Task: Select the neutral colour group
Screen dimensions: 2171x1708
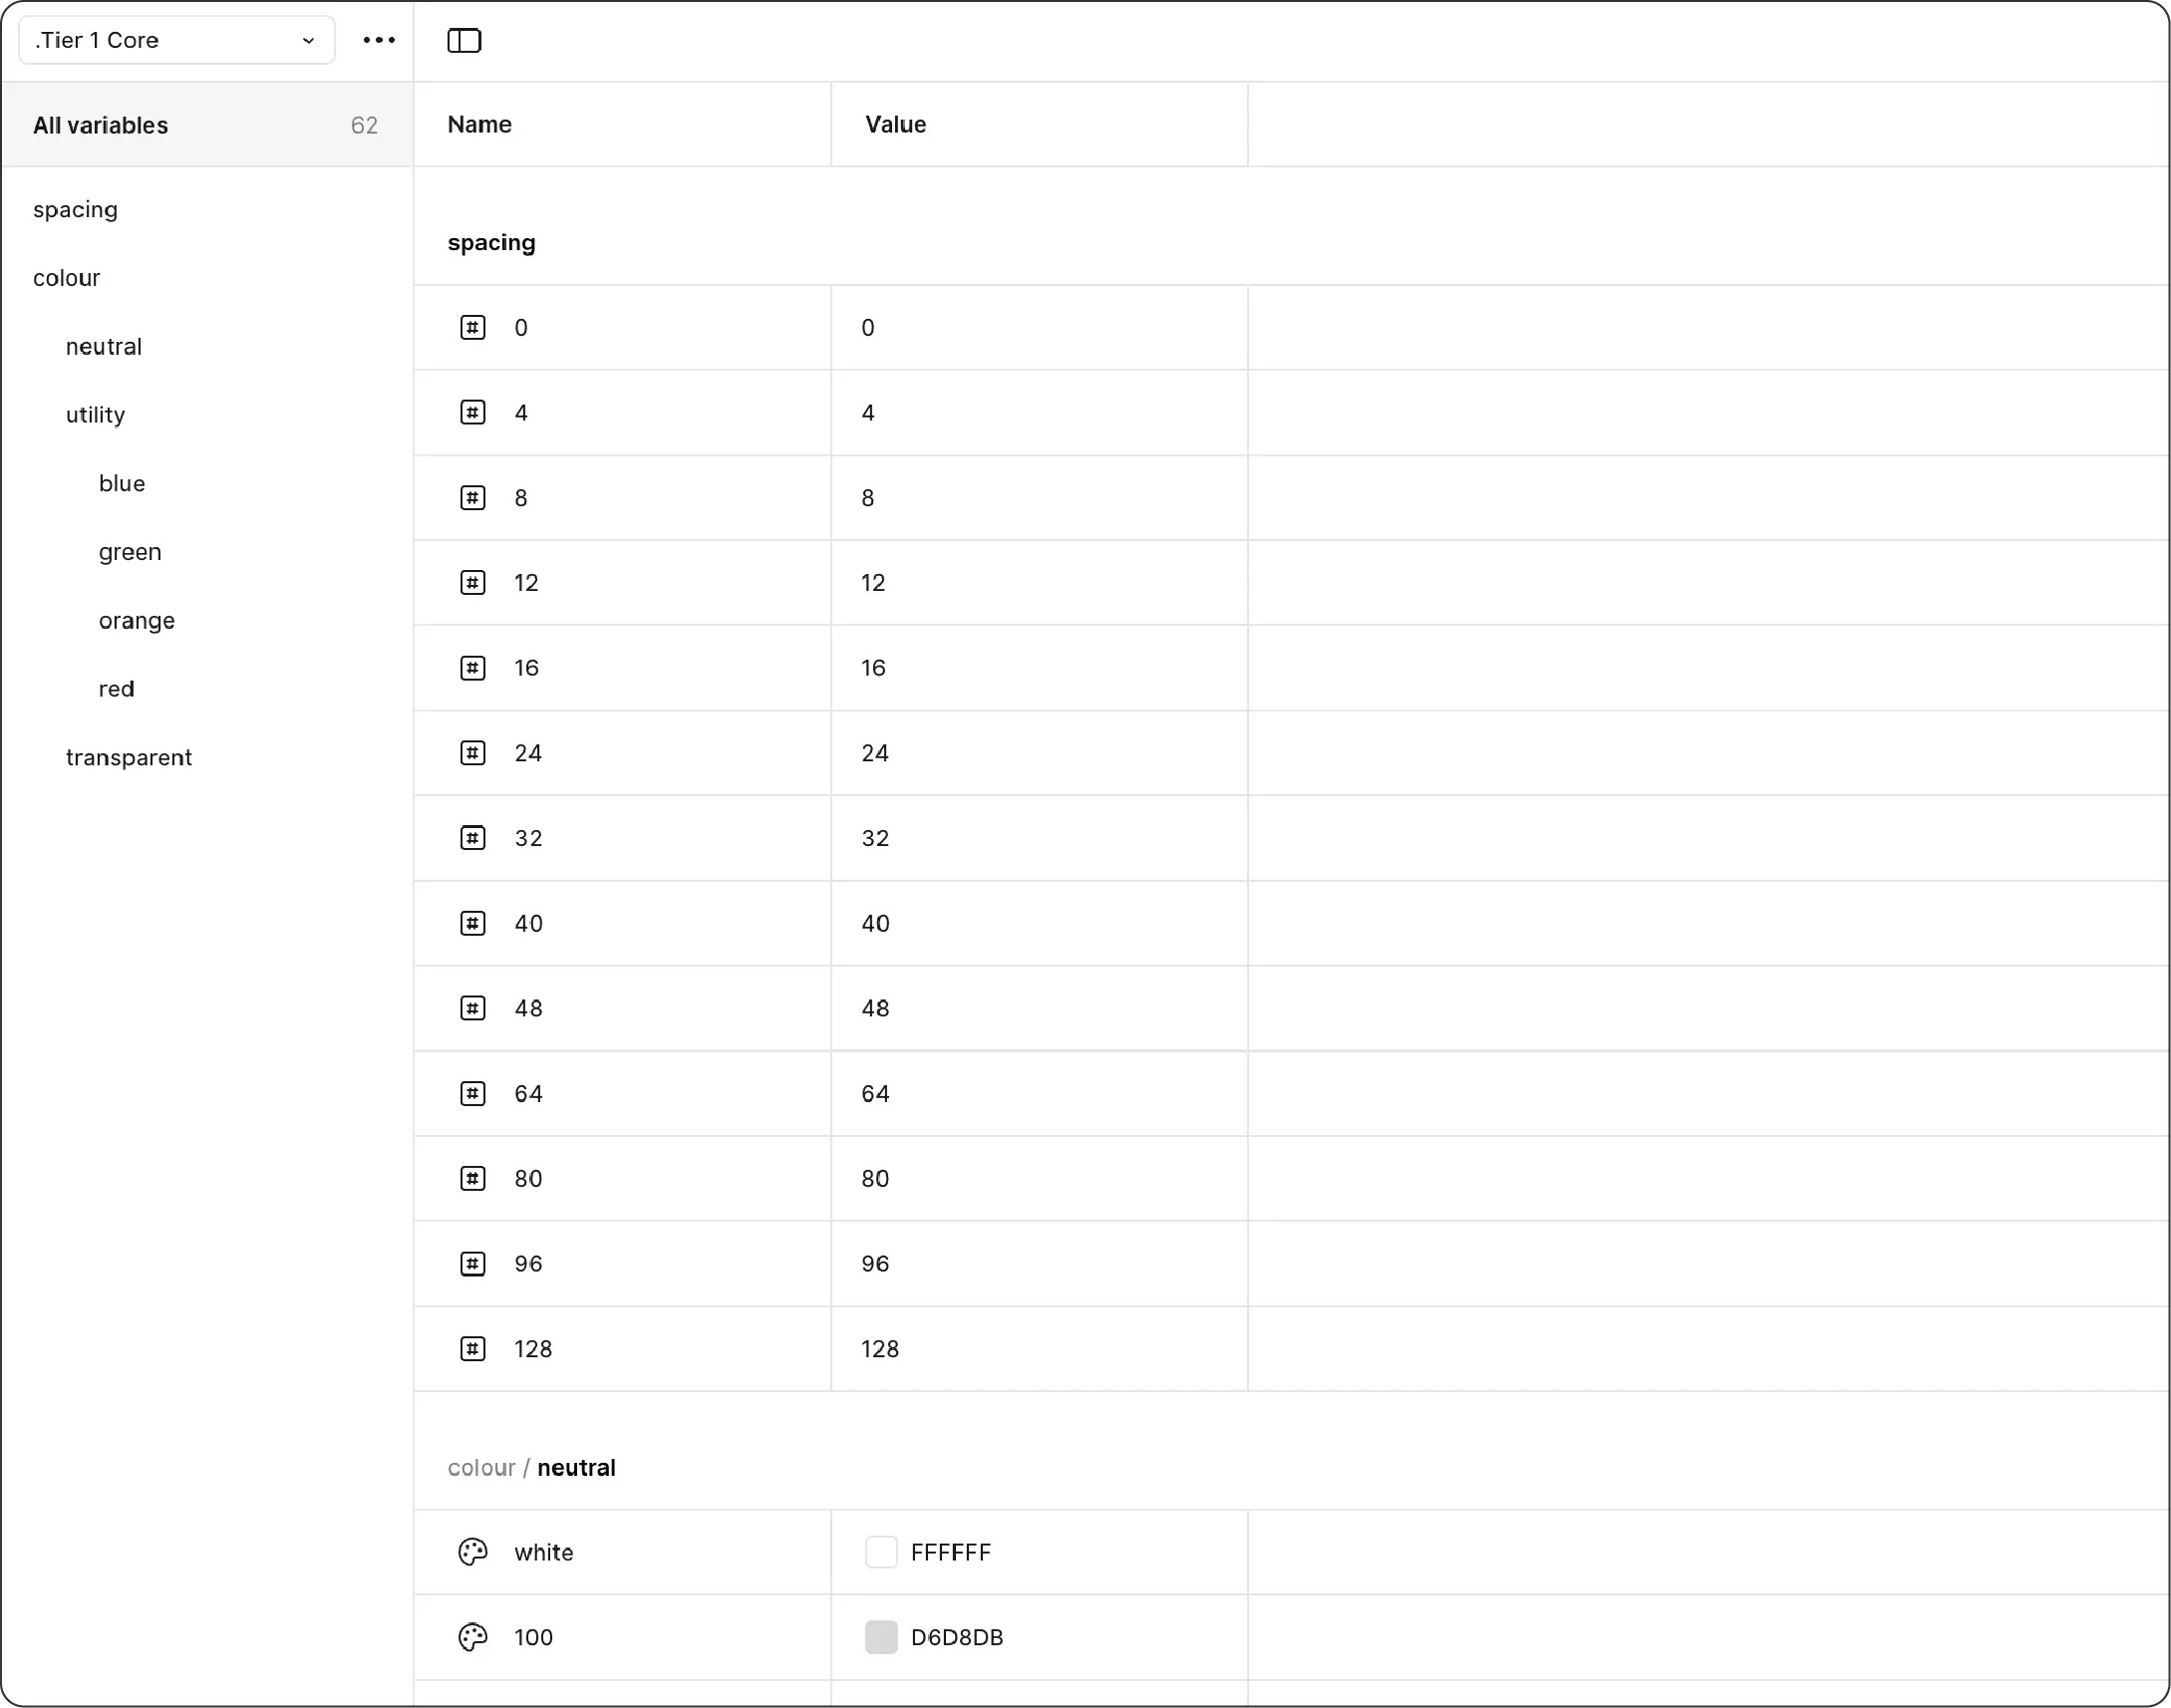Action: pyautogui.click(x=104, y=346)
